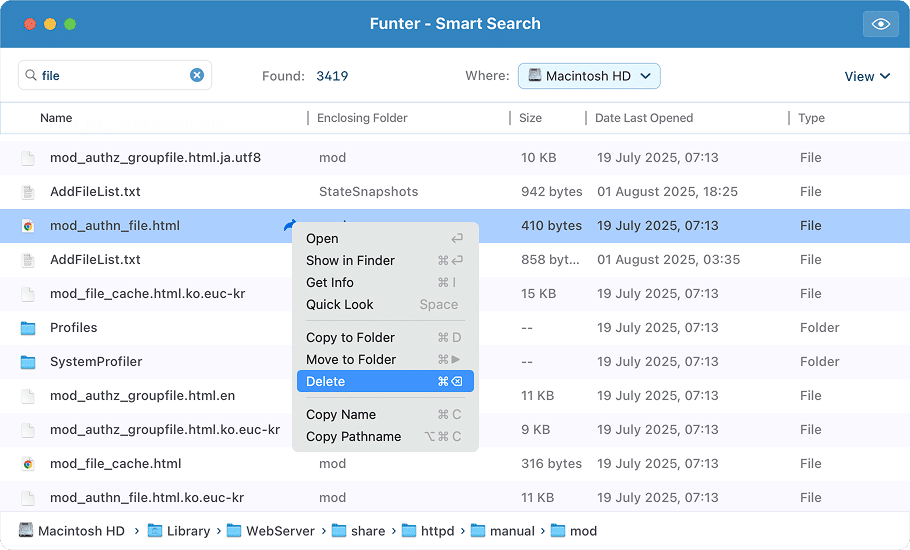
Task: Click the share folder icon in path bar
Action: pyautogui.click(x=339, y=531)
